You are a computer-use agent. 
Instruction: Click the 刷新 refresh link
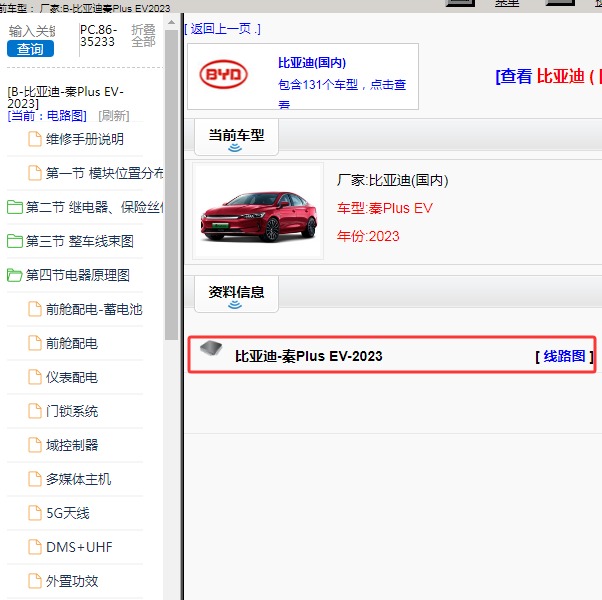[x=114, y=116]
